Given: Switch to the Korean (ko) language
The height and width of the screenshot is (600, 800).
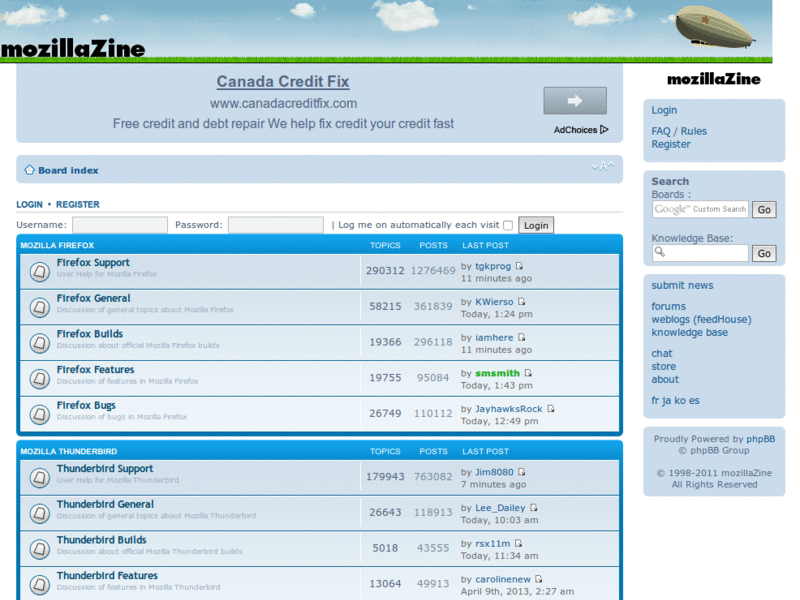Looking at the screenshot, I should (x=680, y=401).
